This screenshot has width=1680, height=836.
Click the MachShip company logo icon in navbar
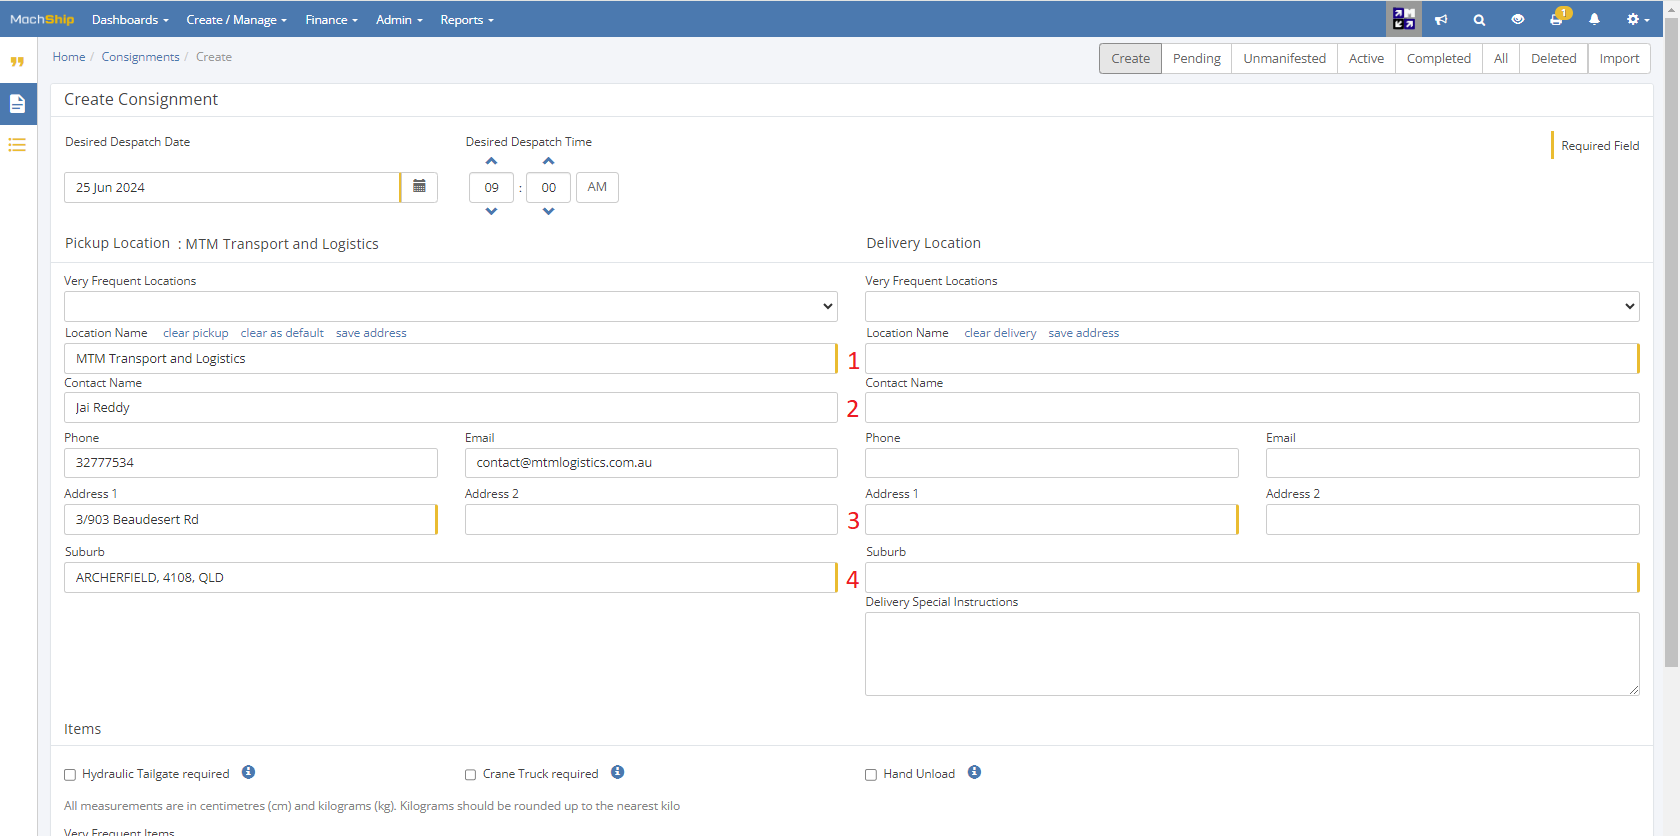tap(1404, 19)
